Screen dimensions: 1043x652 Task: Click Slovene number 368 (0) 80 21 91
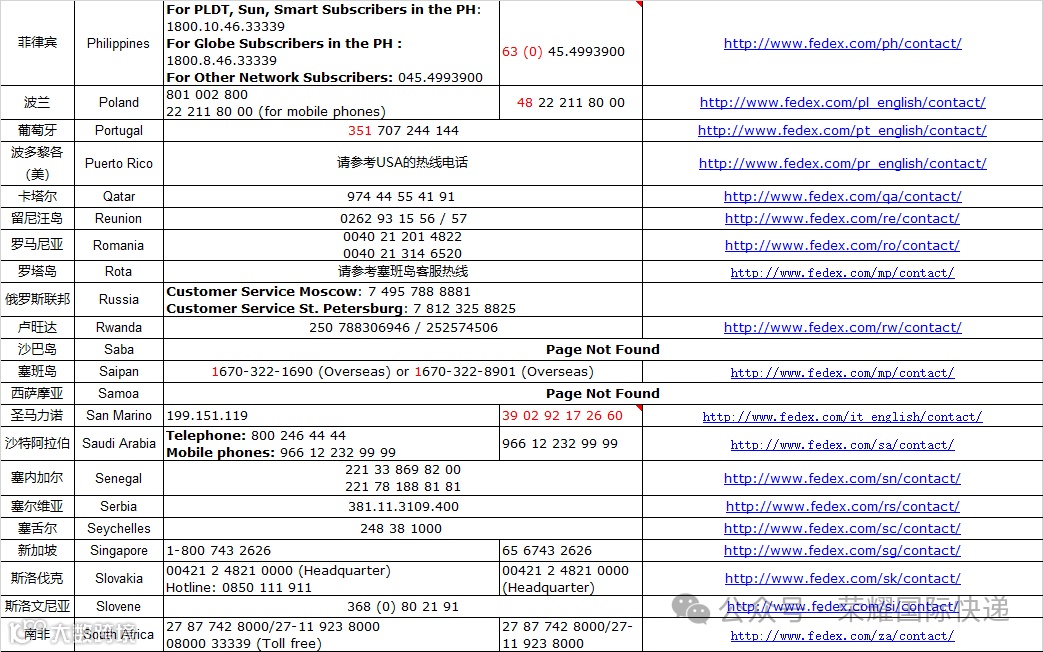[403, 606]
